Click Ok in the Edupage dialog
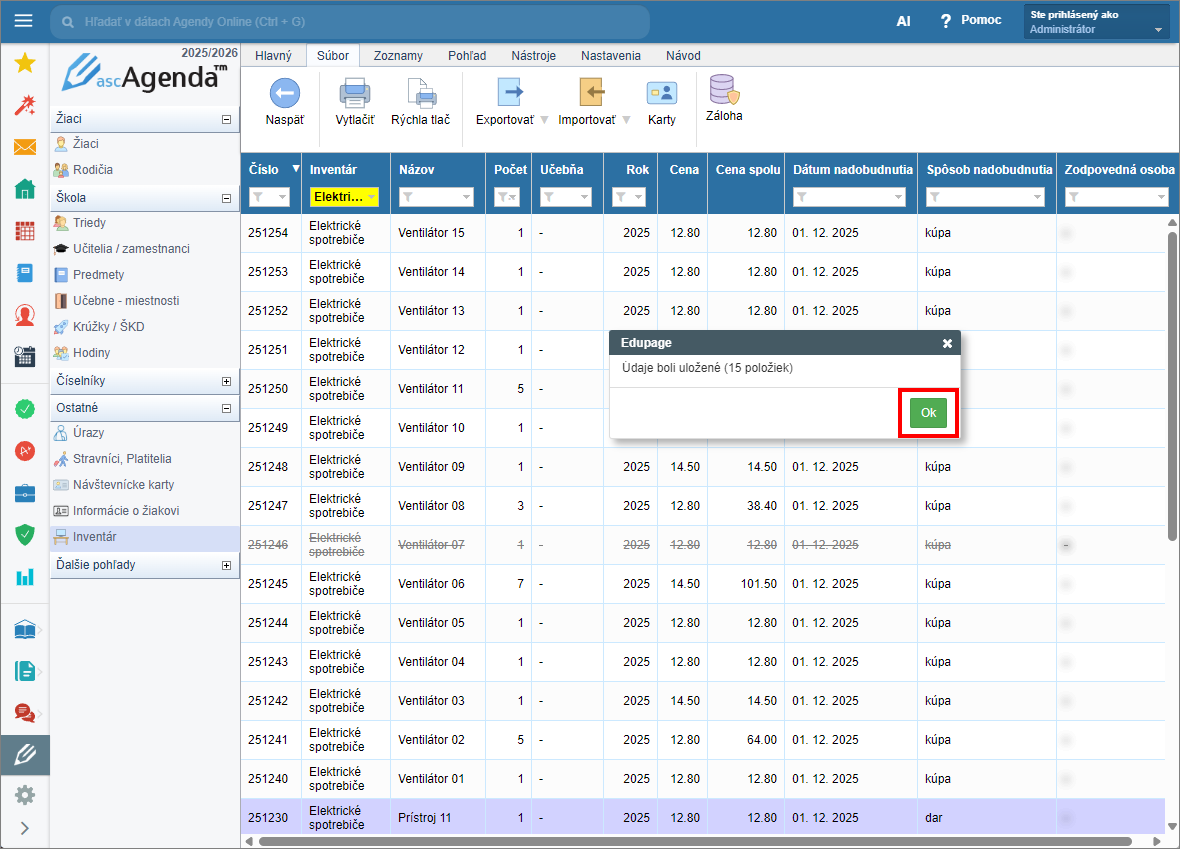The image size is (1180, 849). pyautogui.click(x=928, y=413)
